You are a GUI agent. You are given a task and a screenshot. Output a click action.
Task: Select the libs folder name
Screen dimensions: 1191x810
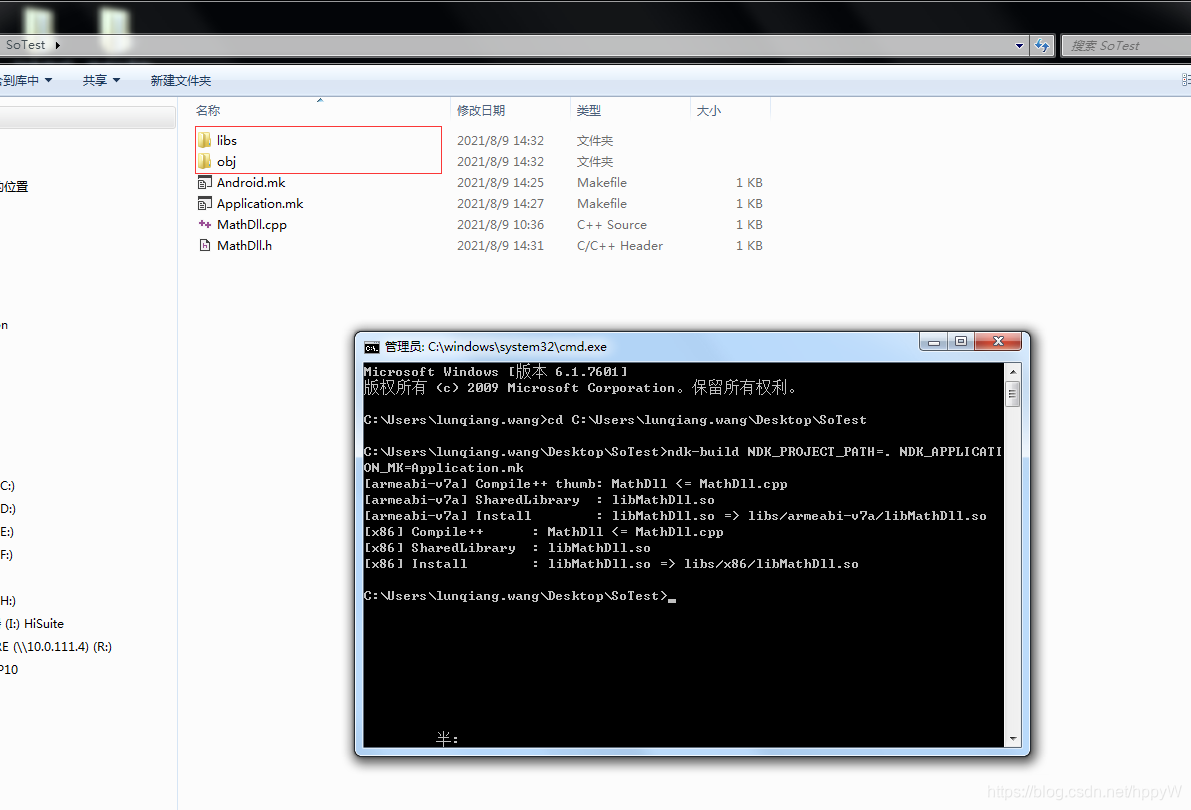click(x=226, y=141)
